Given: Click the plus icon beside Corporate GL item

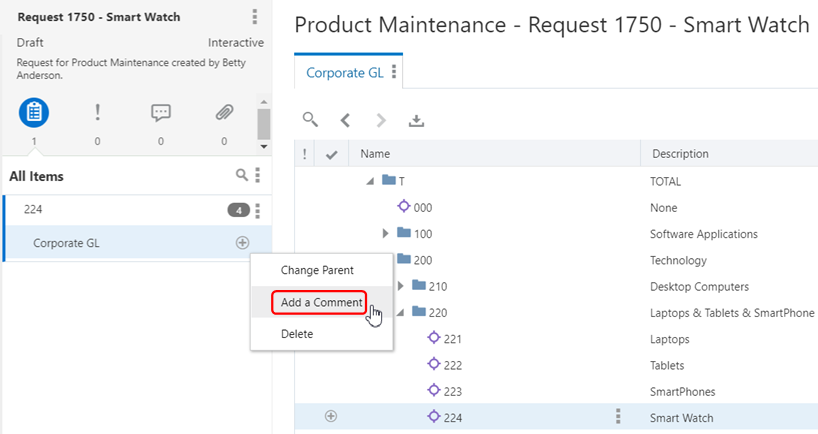Looking at the screenshot, I should point(242,243).
